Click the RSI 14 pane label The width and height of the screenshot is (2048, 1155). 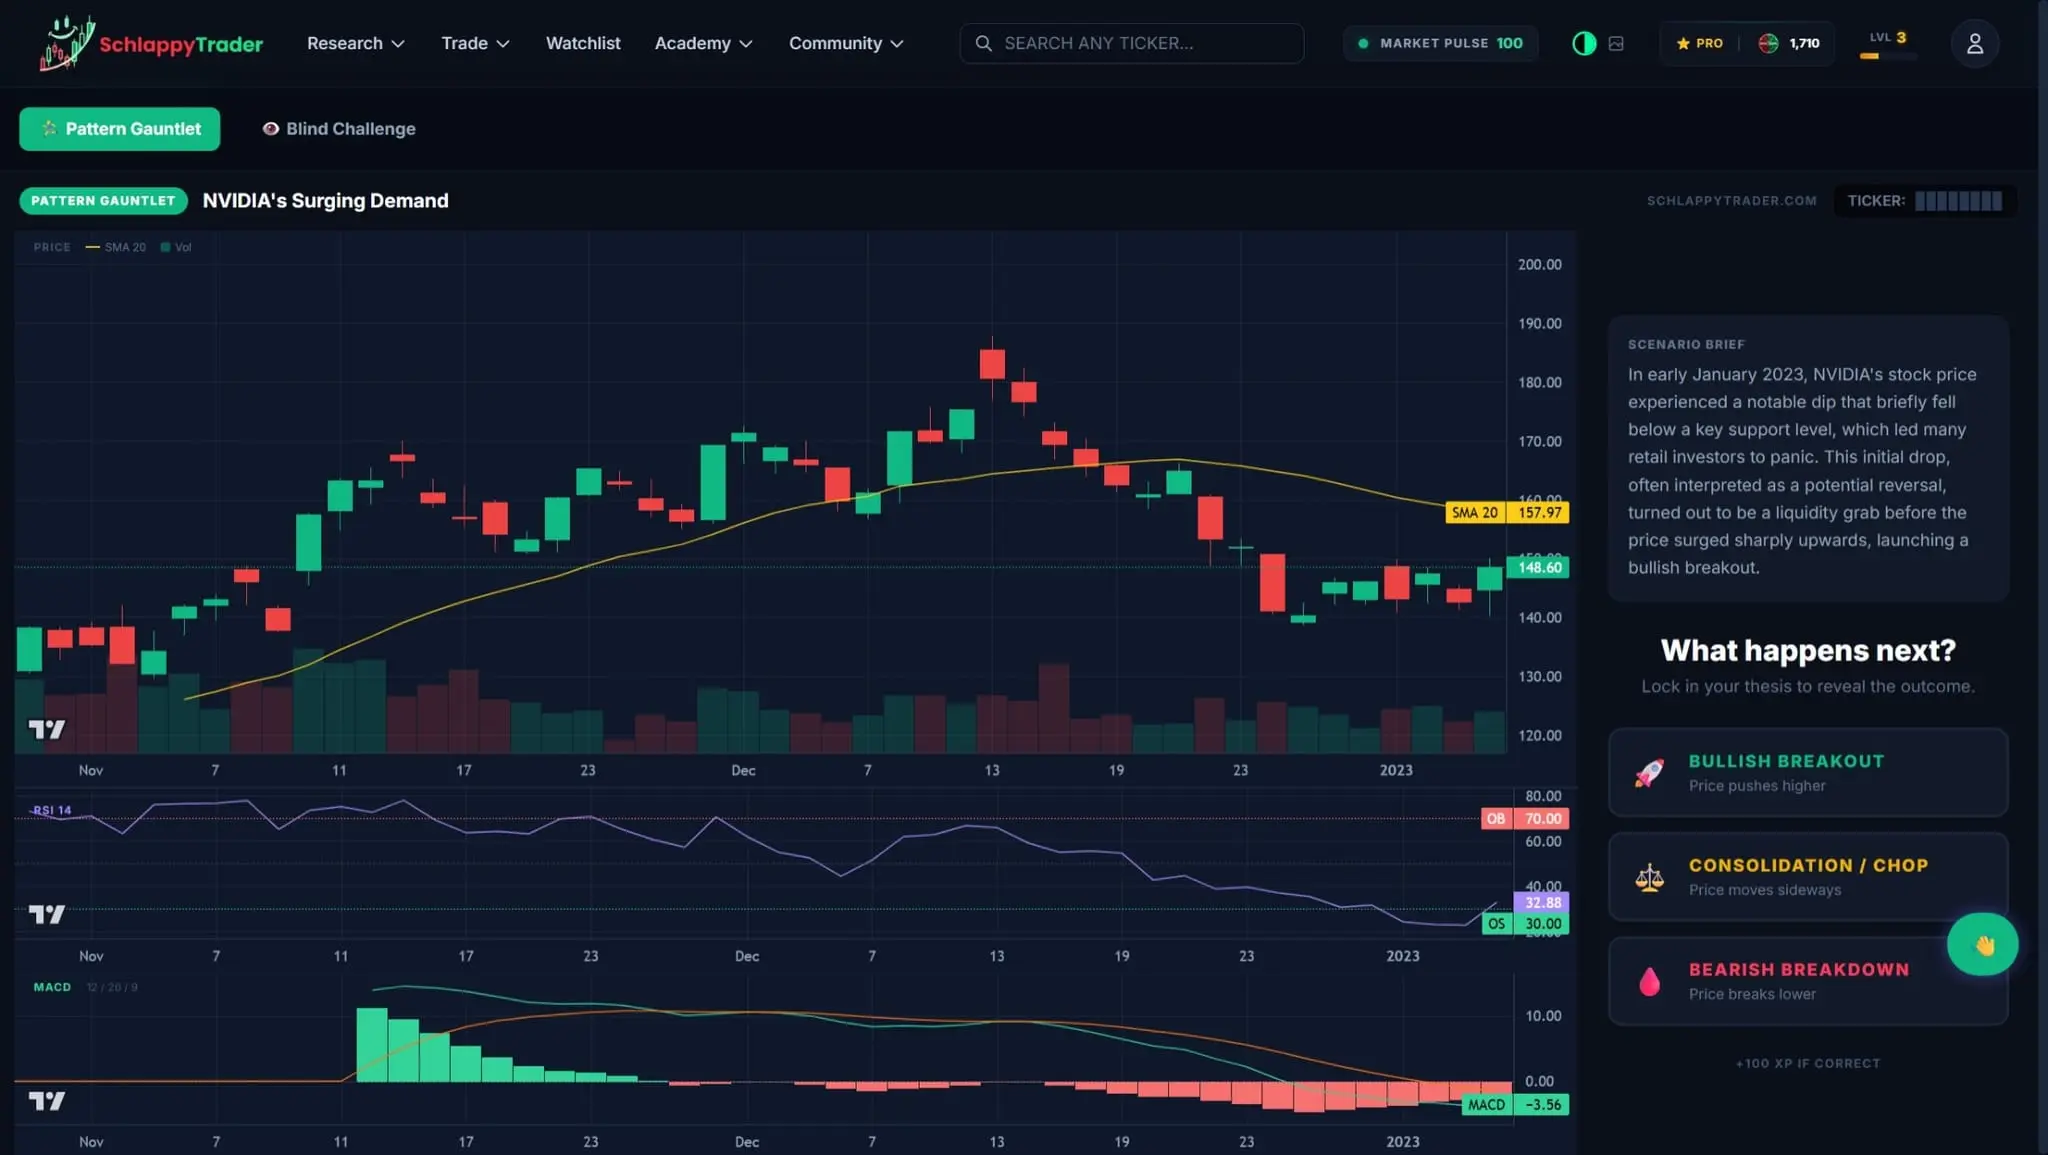coord(51,810)
